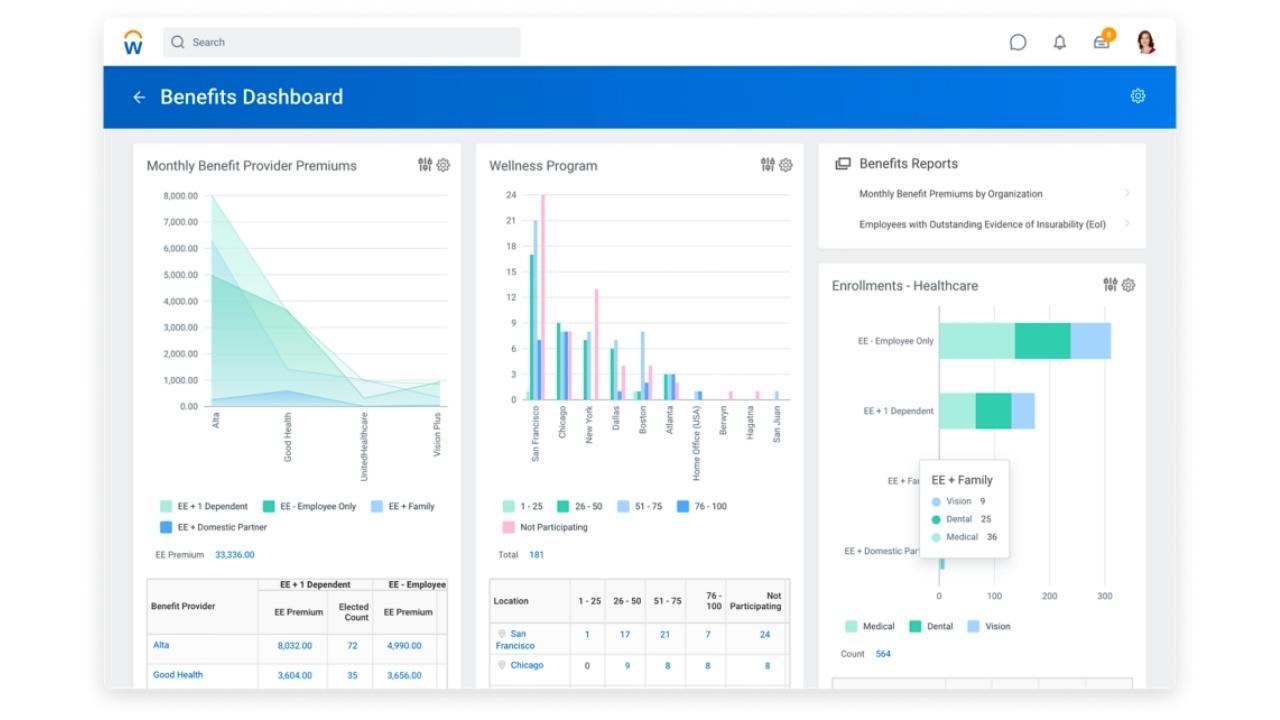Screen dimensions: 1280x720
Task: Click the Enrollments count 564
Action: pyautogui.click(x=883, y=654)
